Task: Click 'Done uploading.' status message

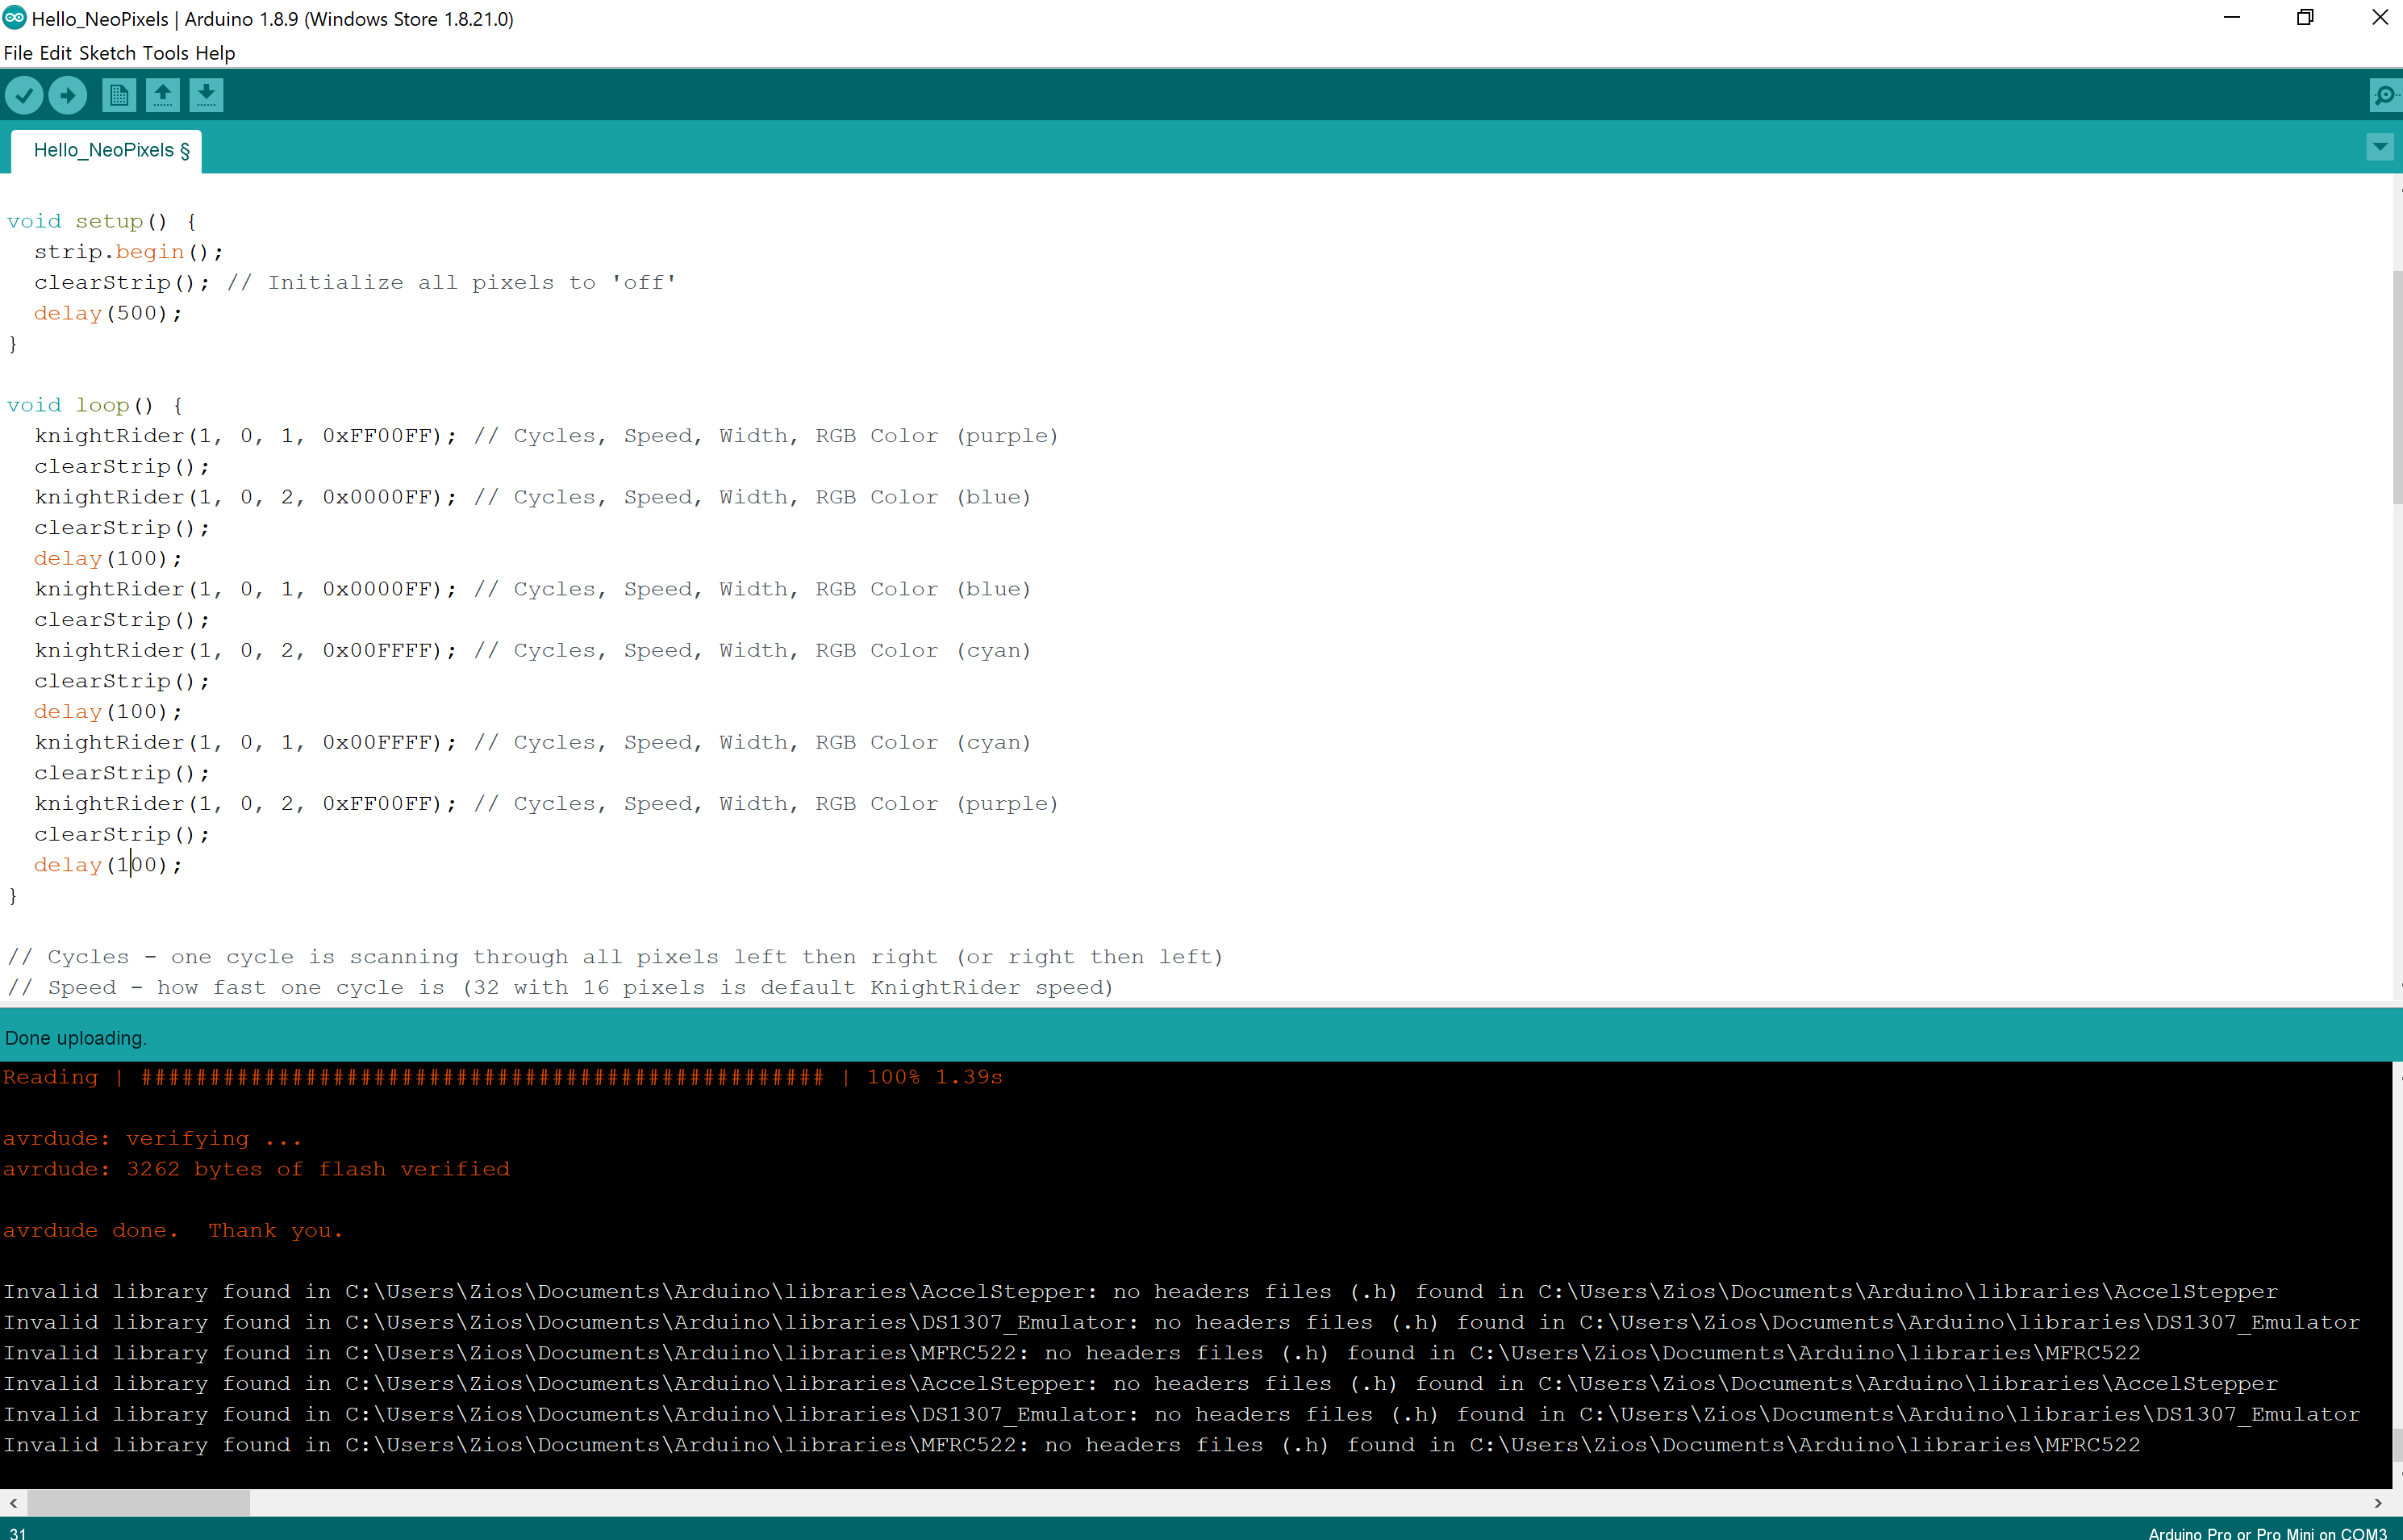Action: [76, 1038]
